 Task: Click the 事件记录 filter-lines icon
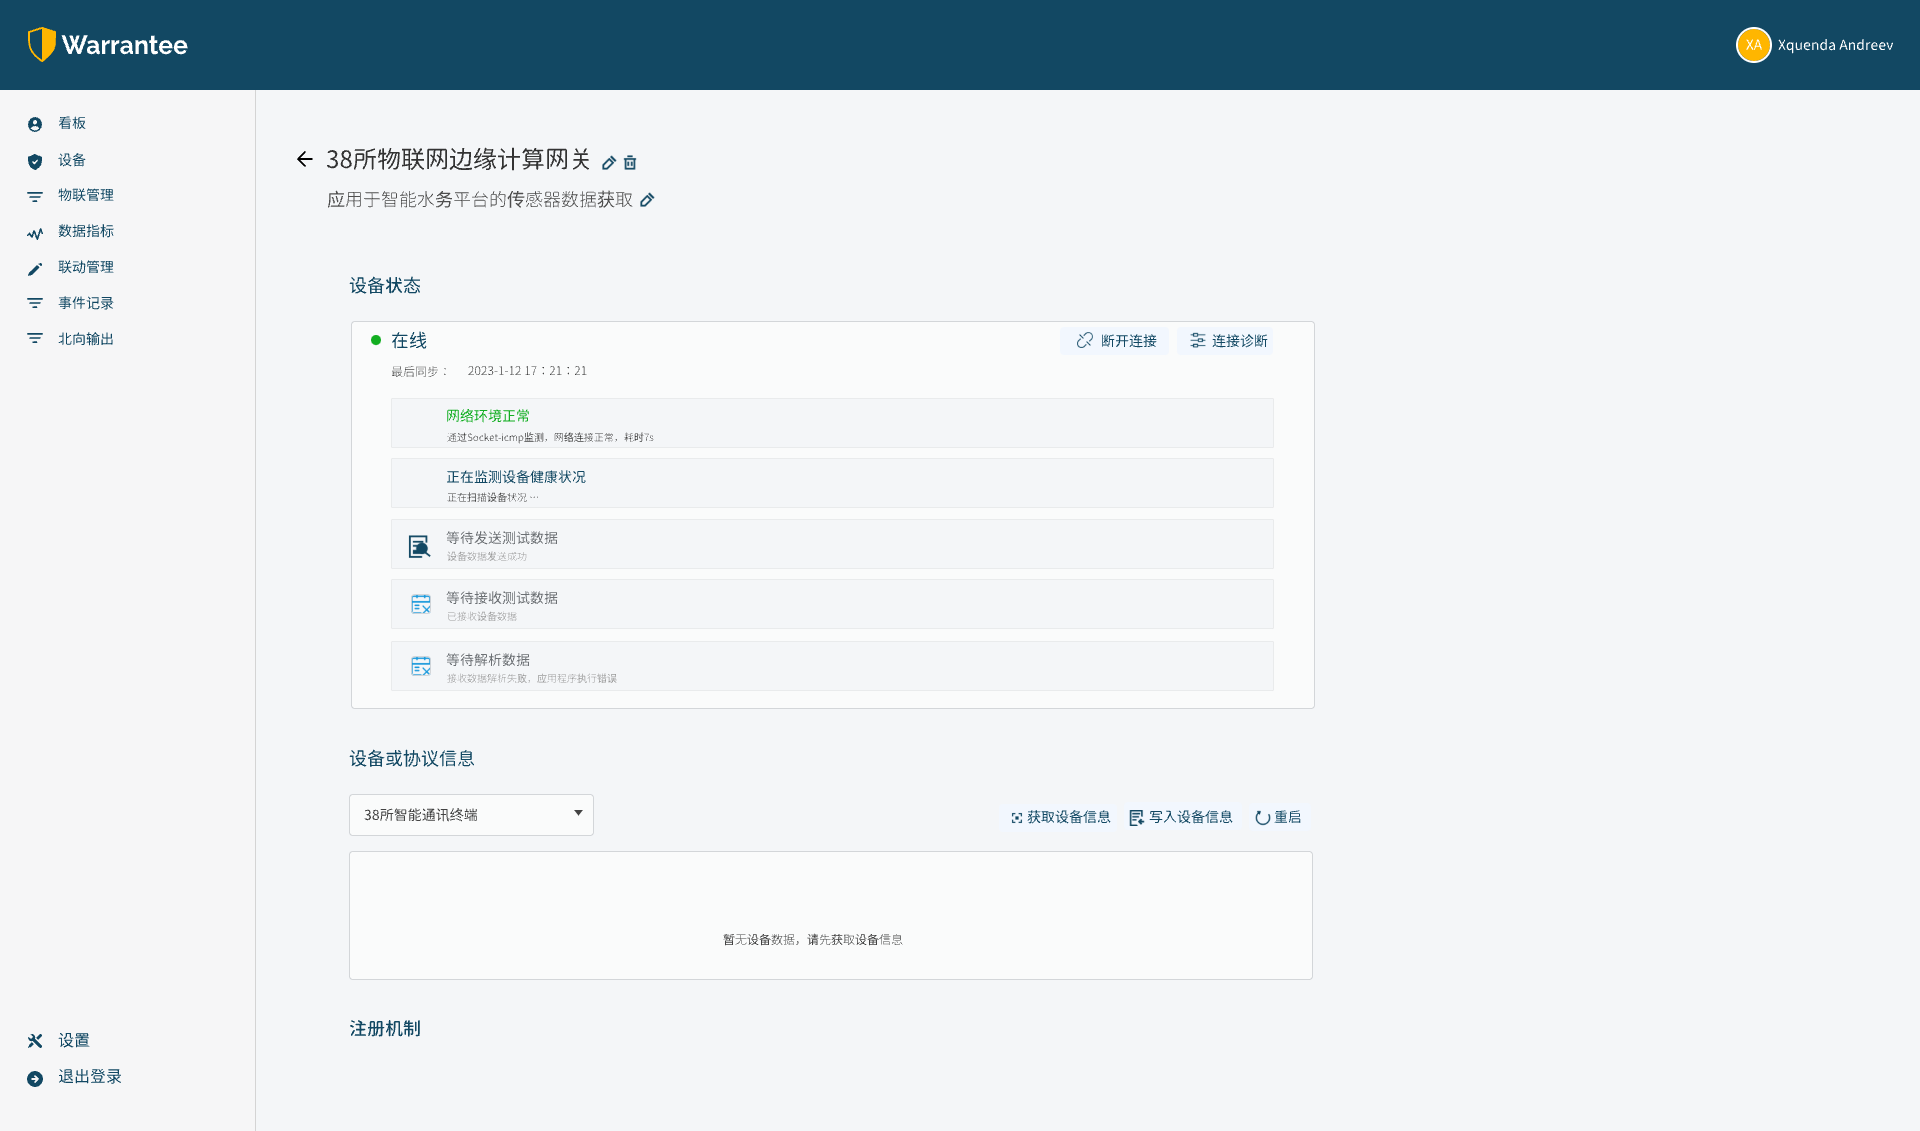[35, 303]
